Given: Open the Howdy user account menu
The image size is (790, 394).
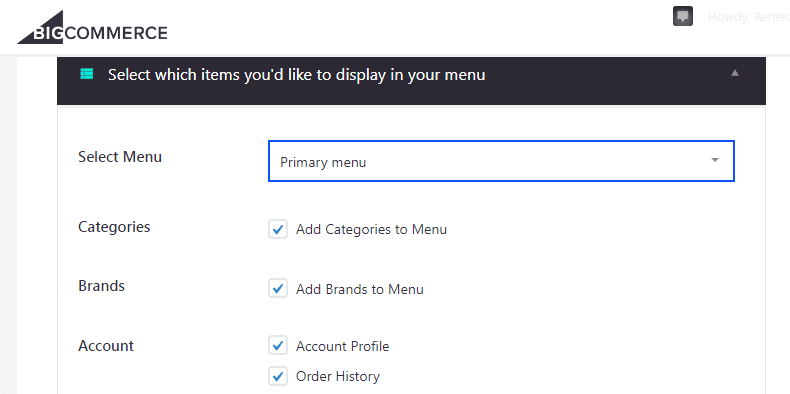Looking at the screenshot, I should pyautogui.click(x=749, y=17).
